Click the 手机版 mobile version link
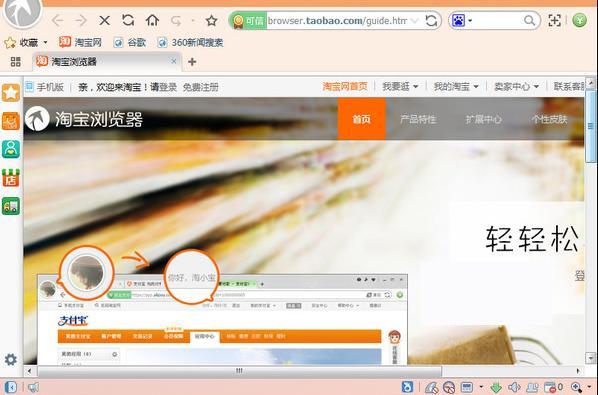Viewport: 598px width, 395px height. click(x=45, y=87)
